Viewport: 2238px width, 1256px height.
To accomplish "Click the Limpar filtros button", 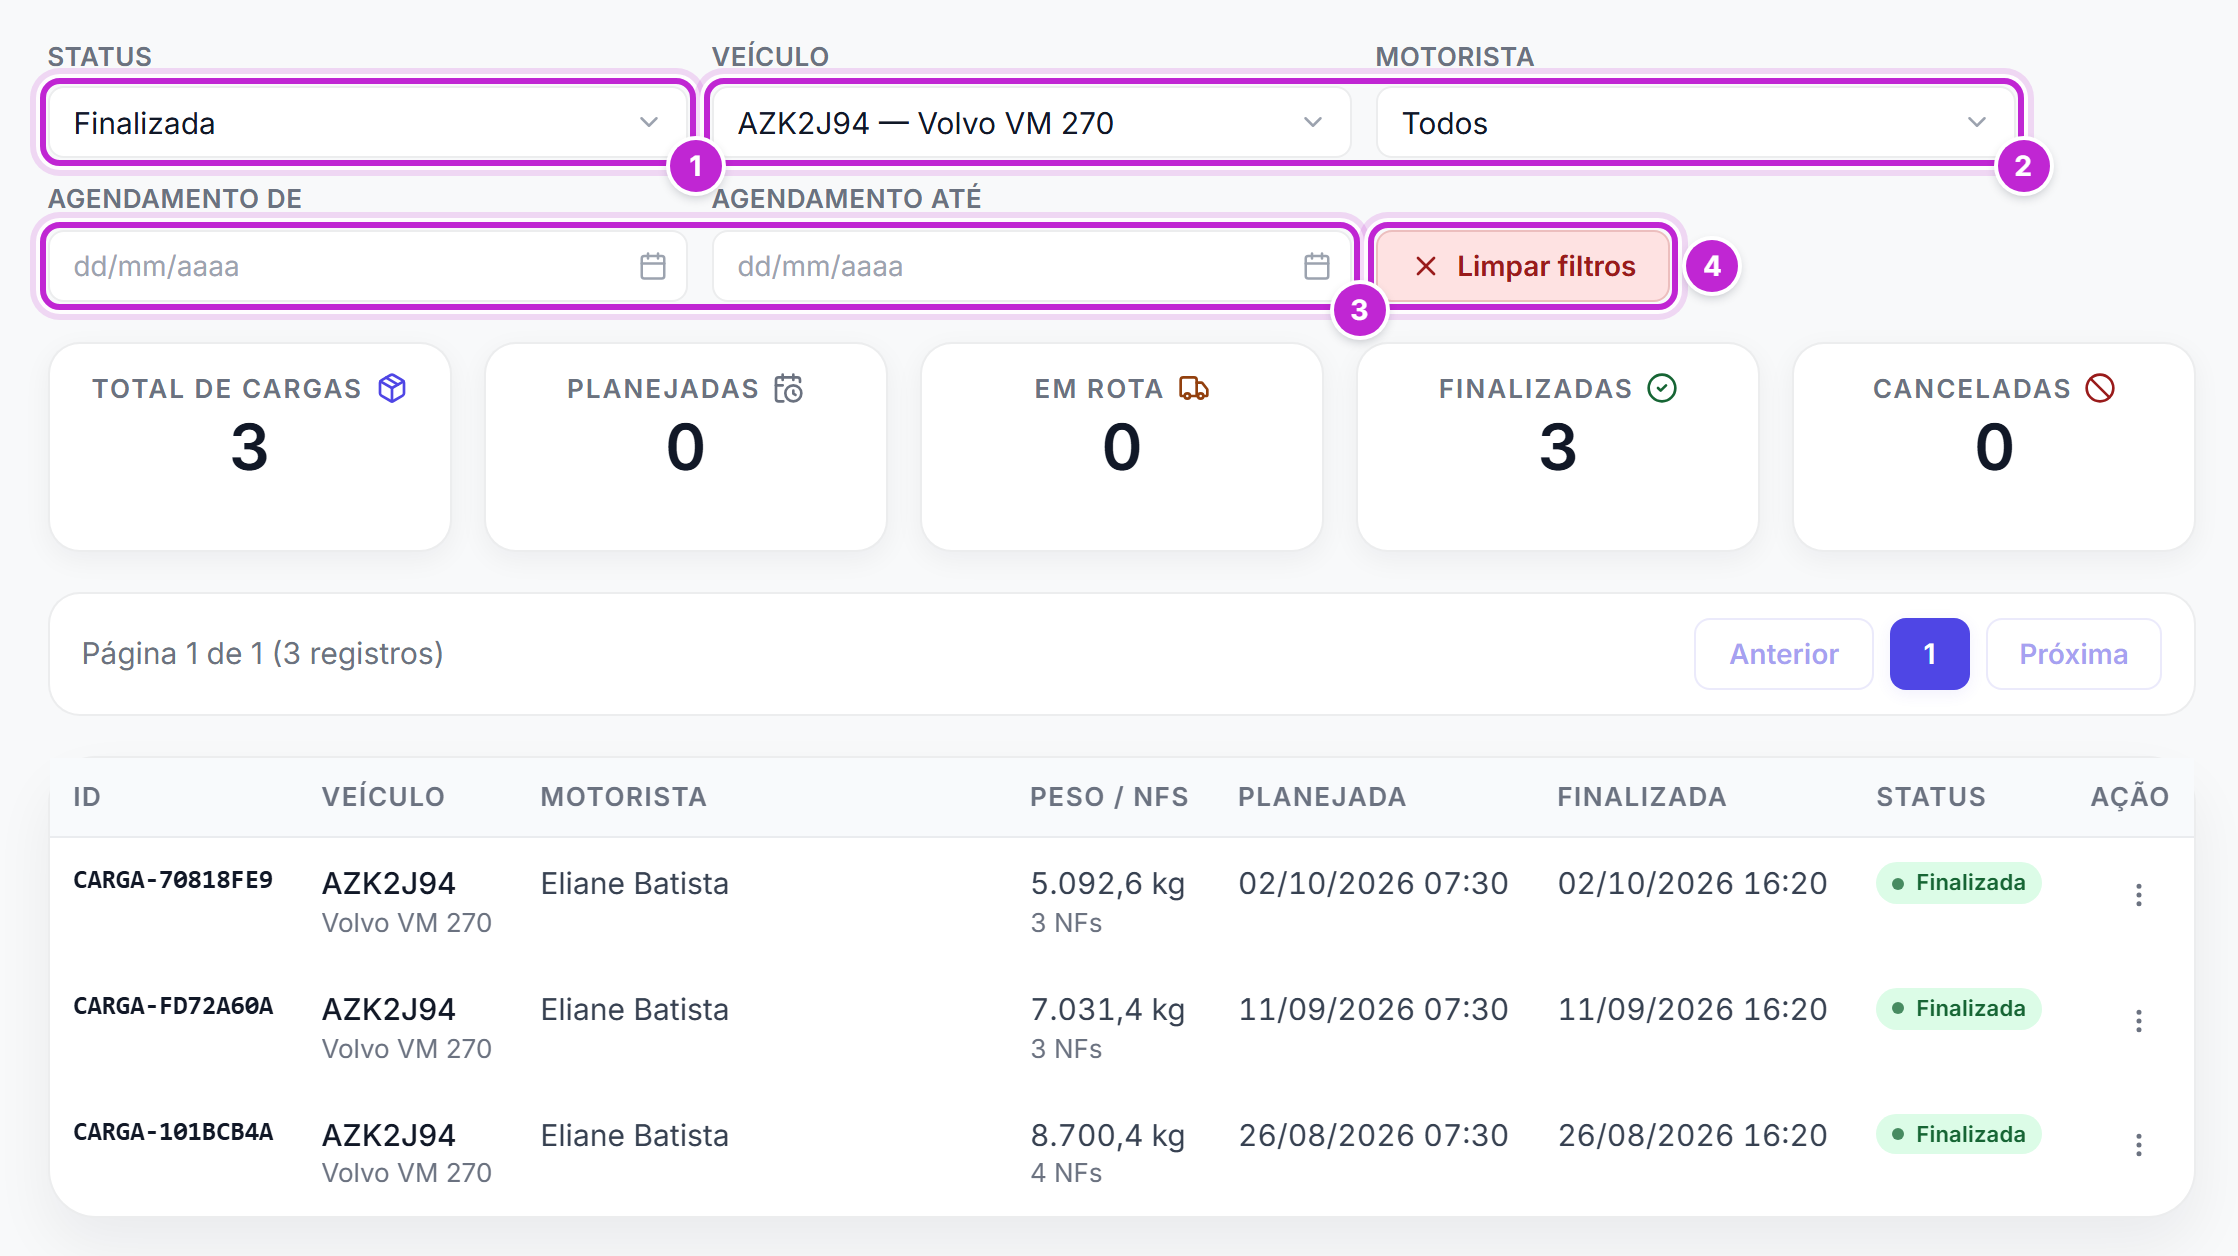I will pos(1524,266).
